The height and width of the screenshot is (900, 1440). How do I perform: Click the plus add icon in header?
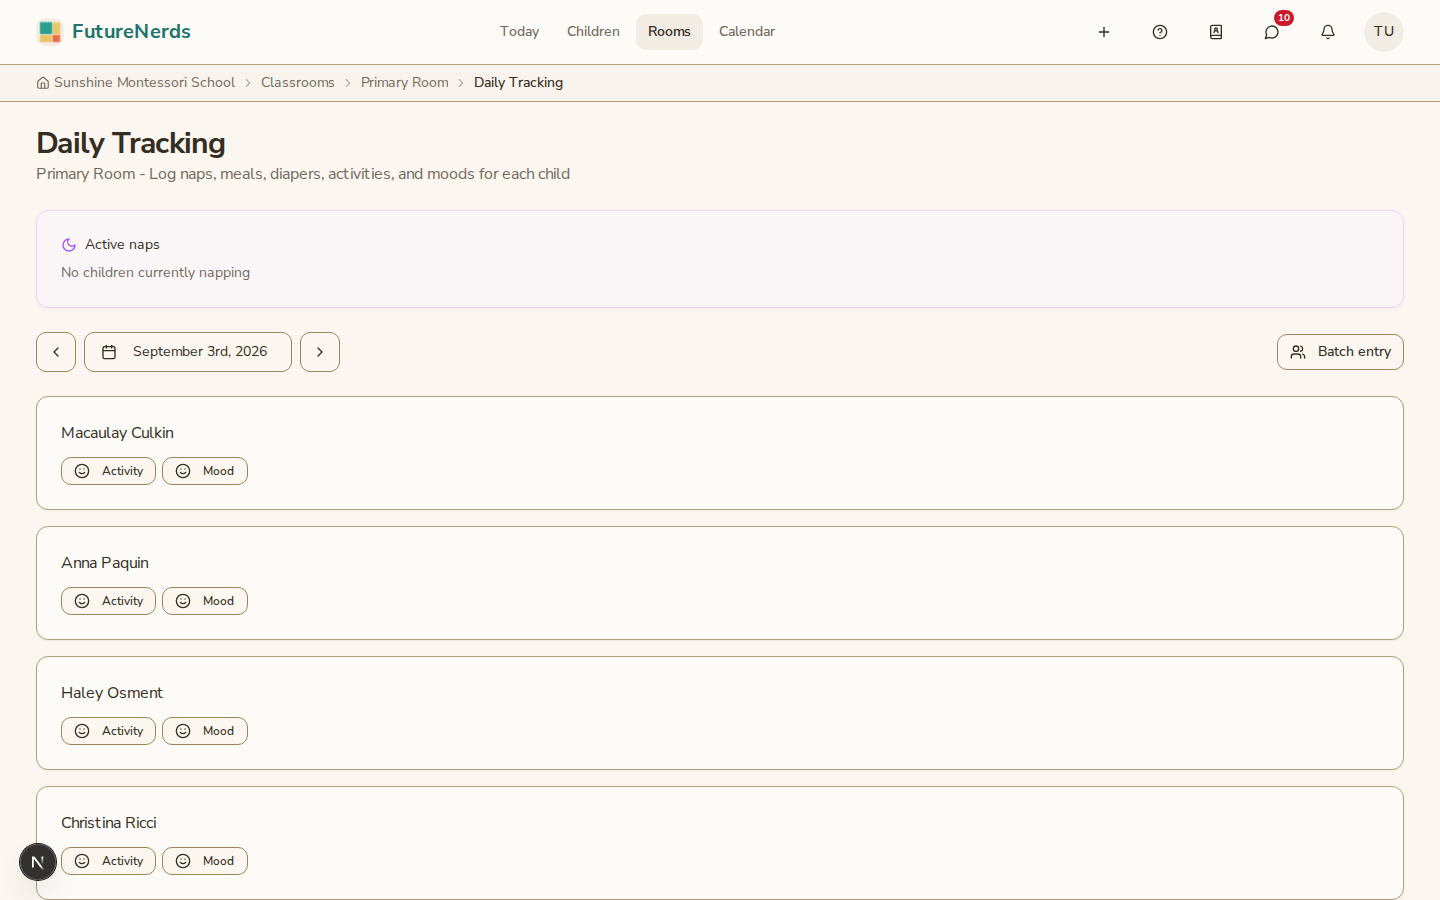[1104, 32]
